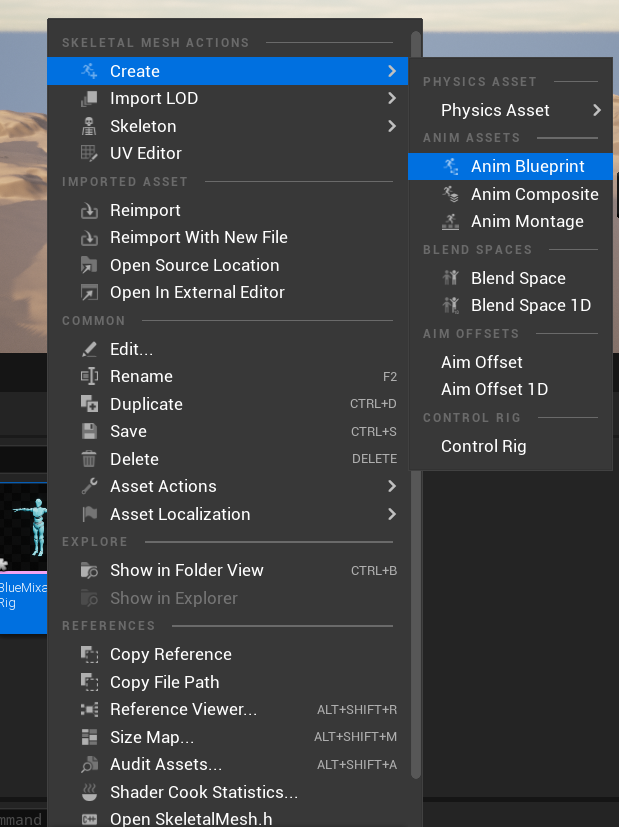The height and width of the screenshot is (827, 619).
Task: Select Reference Viewer... entry
Action: (227, 709)
